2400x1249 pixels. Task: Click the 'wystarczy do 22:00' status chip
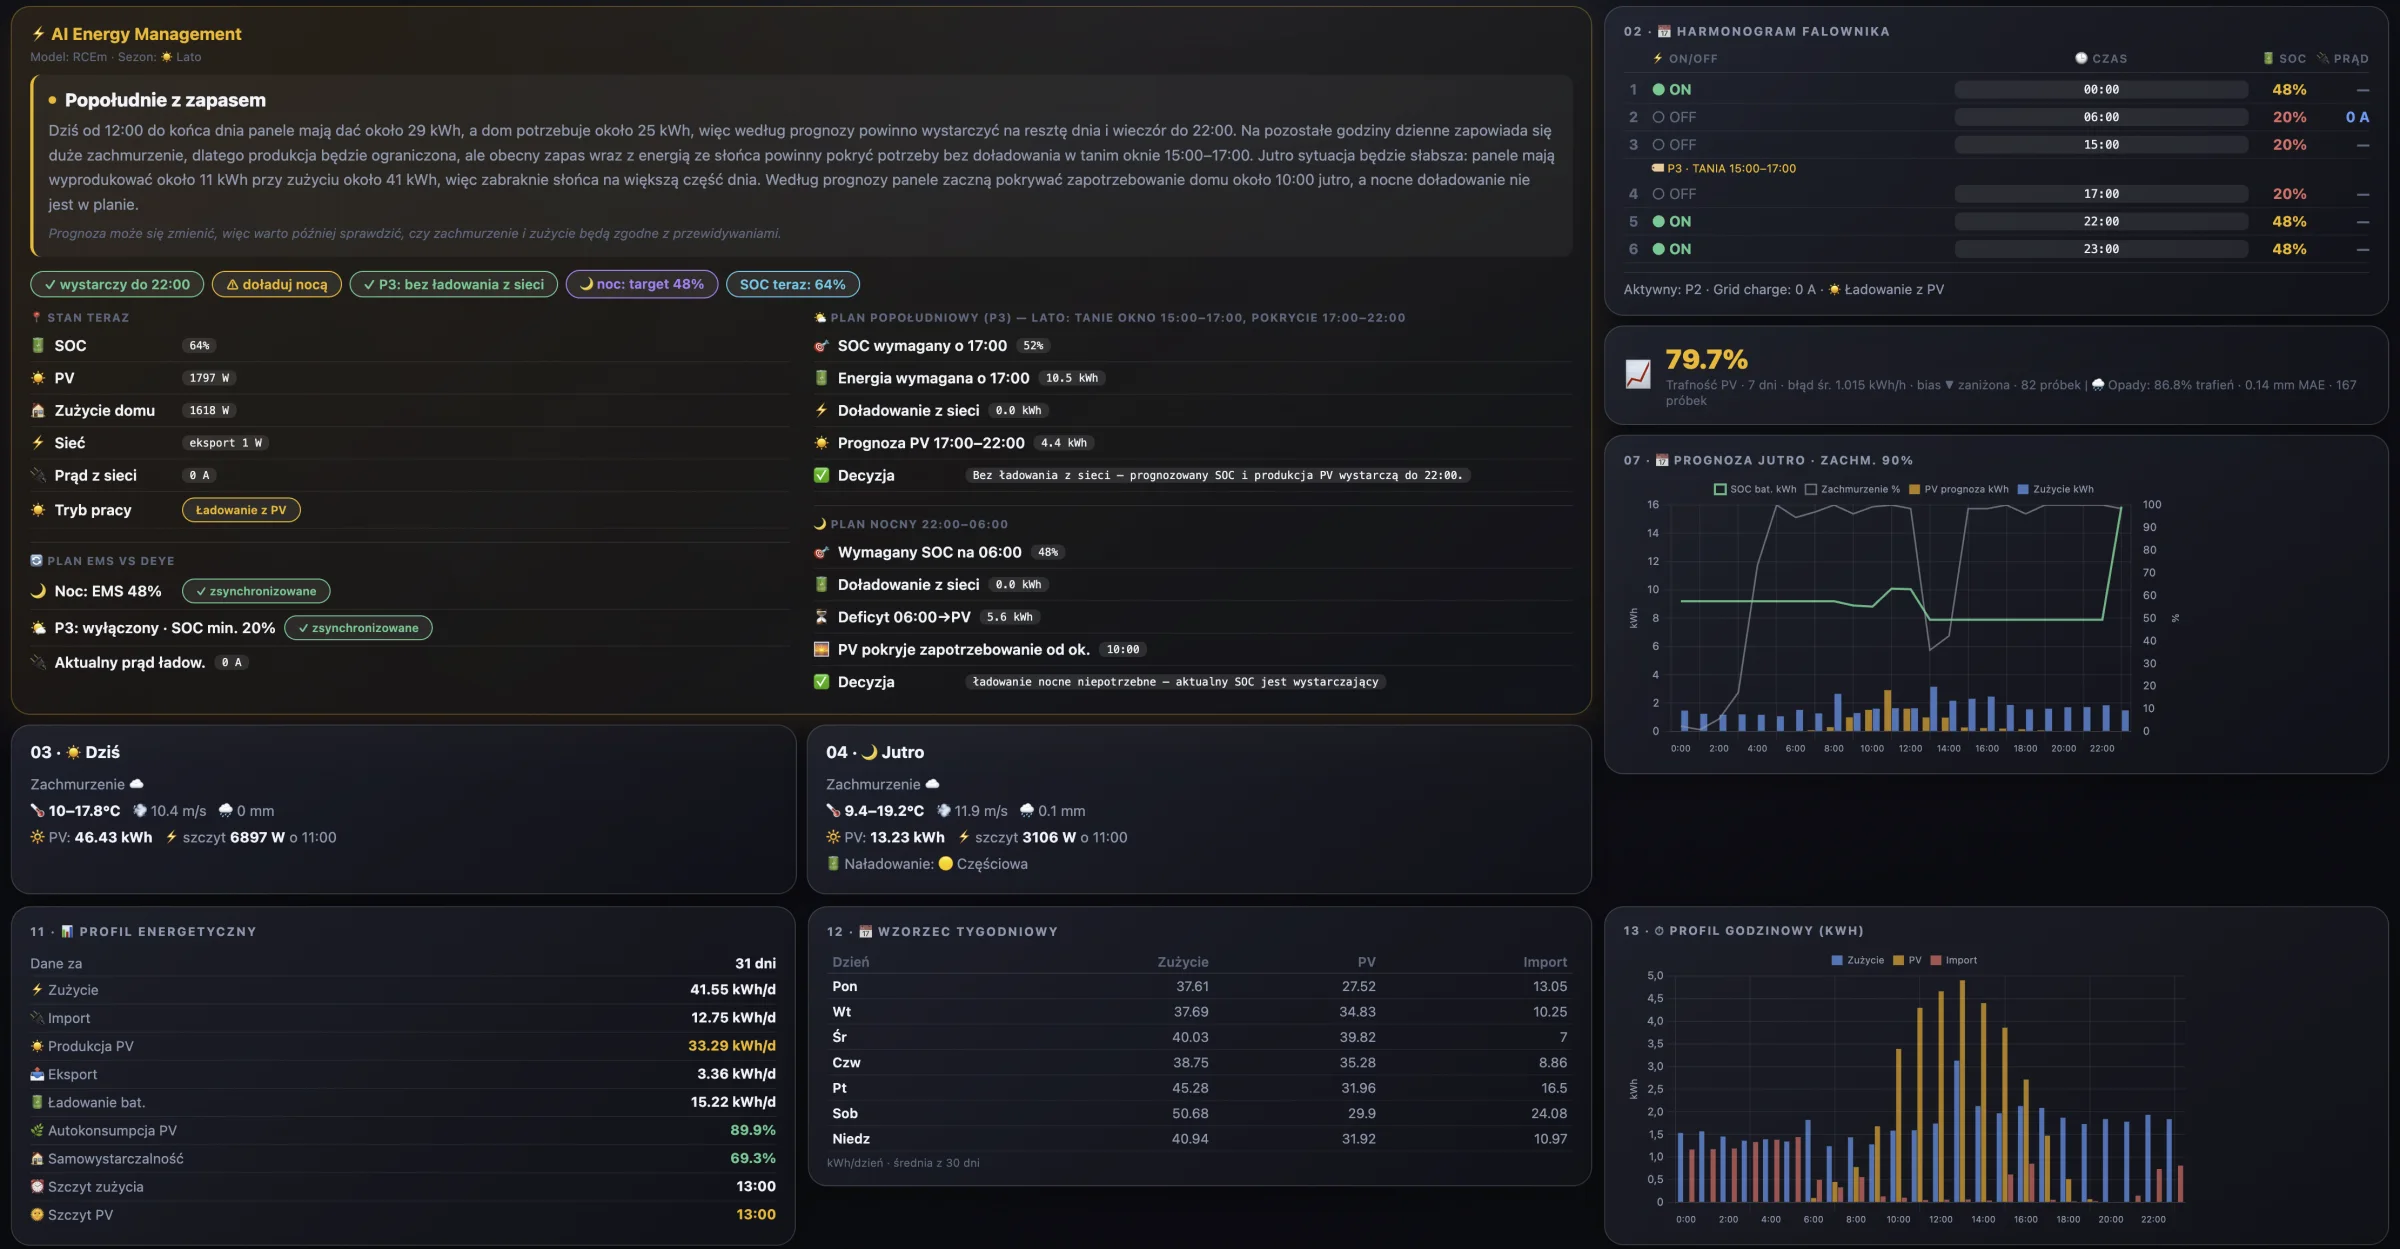[117, 284]
